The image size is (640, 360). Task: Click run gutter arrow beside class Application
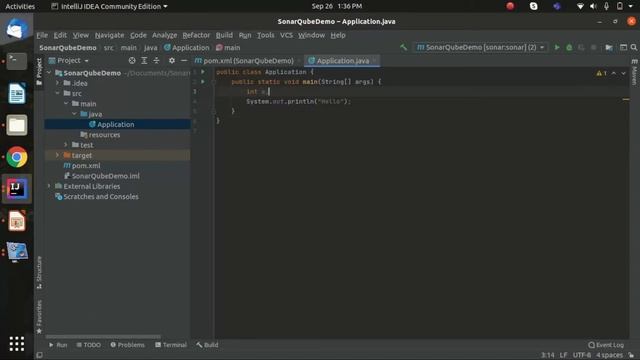(203, 72)
